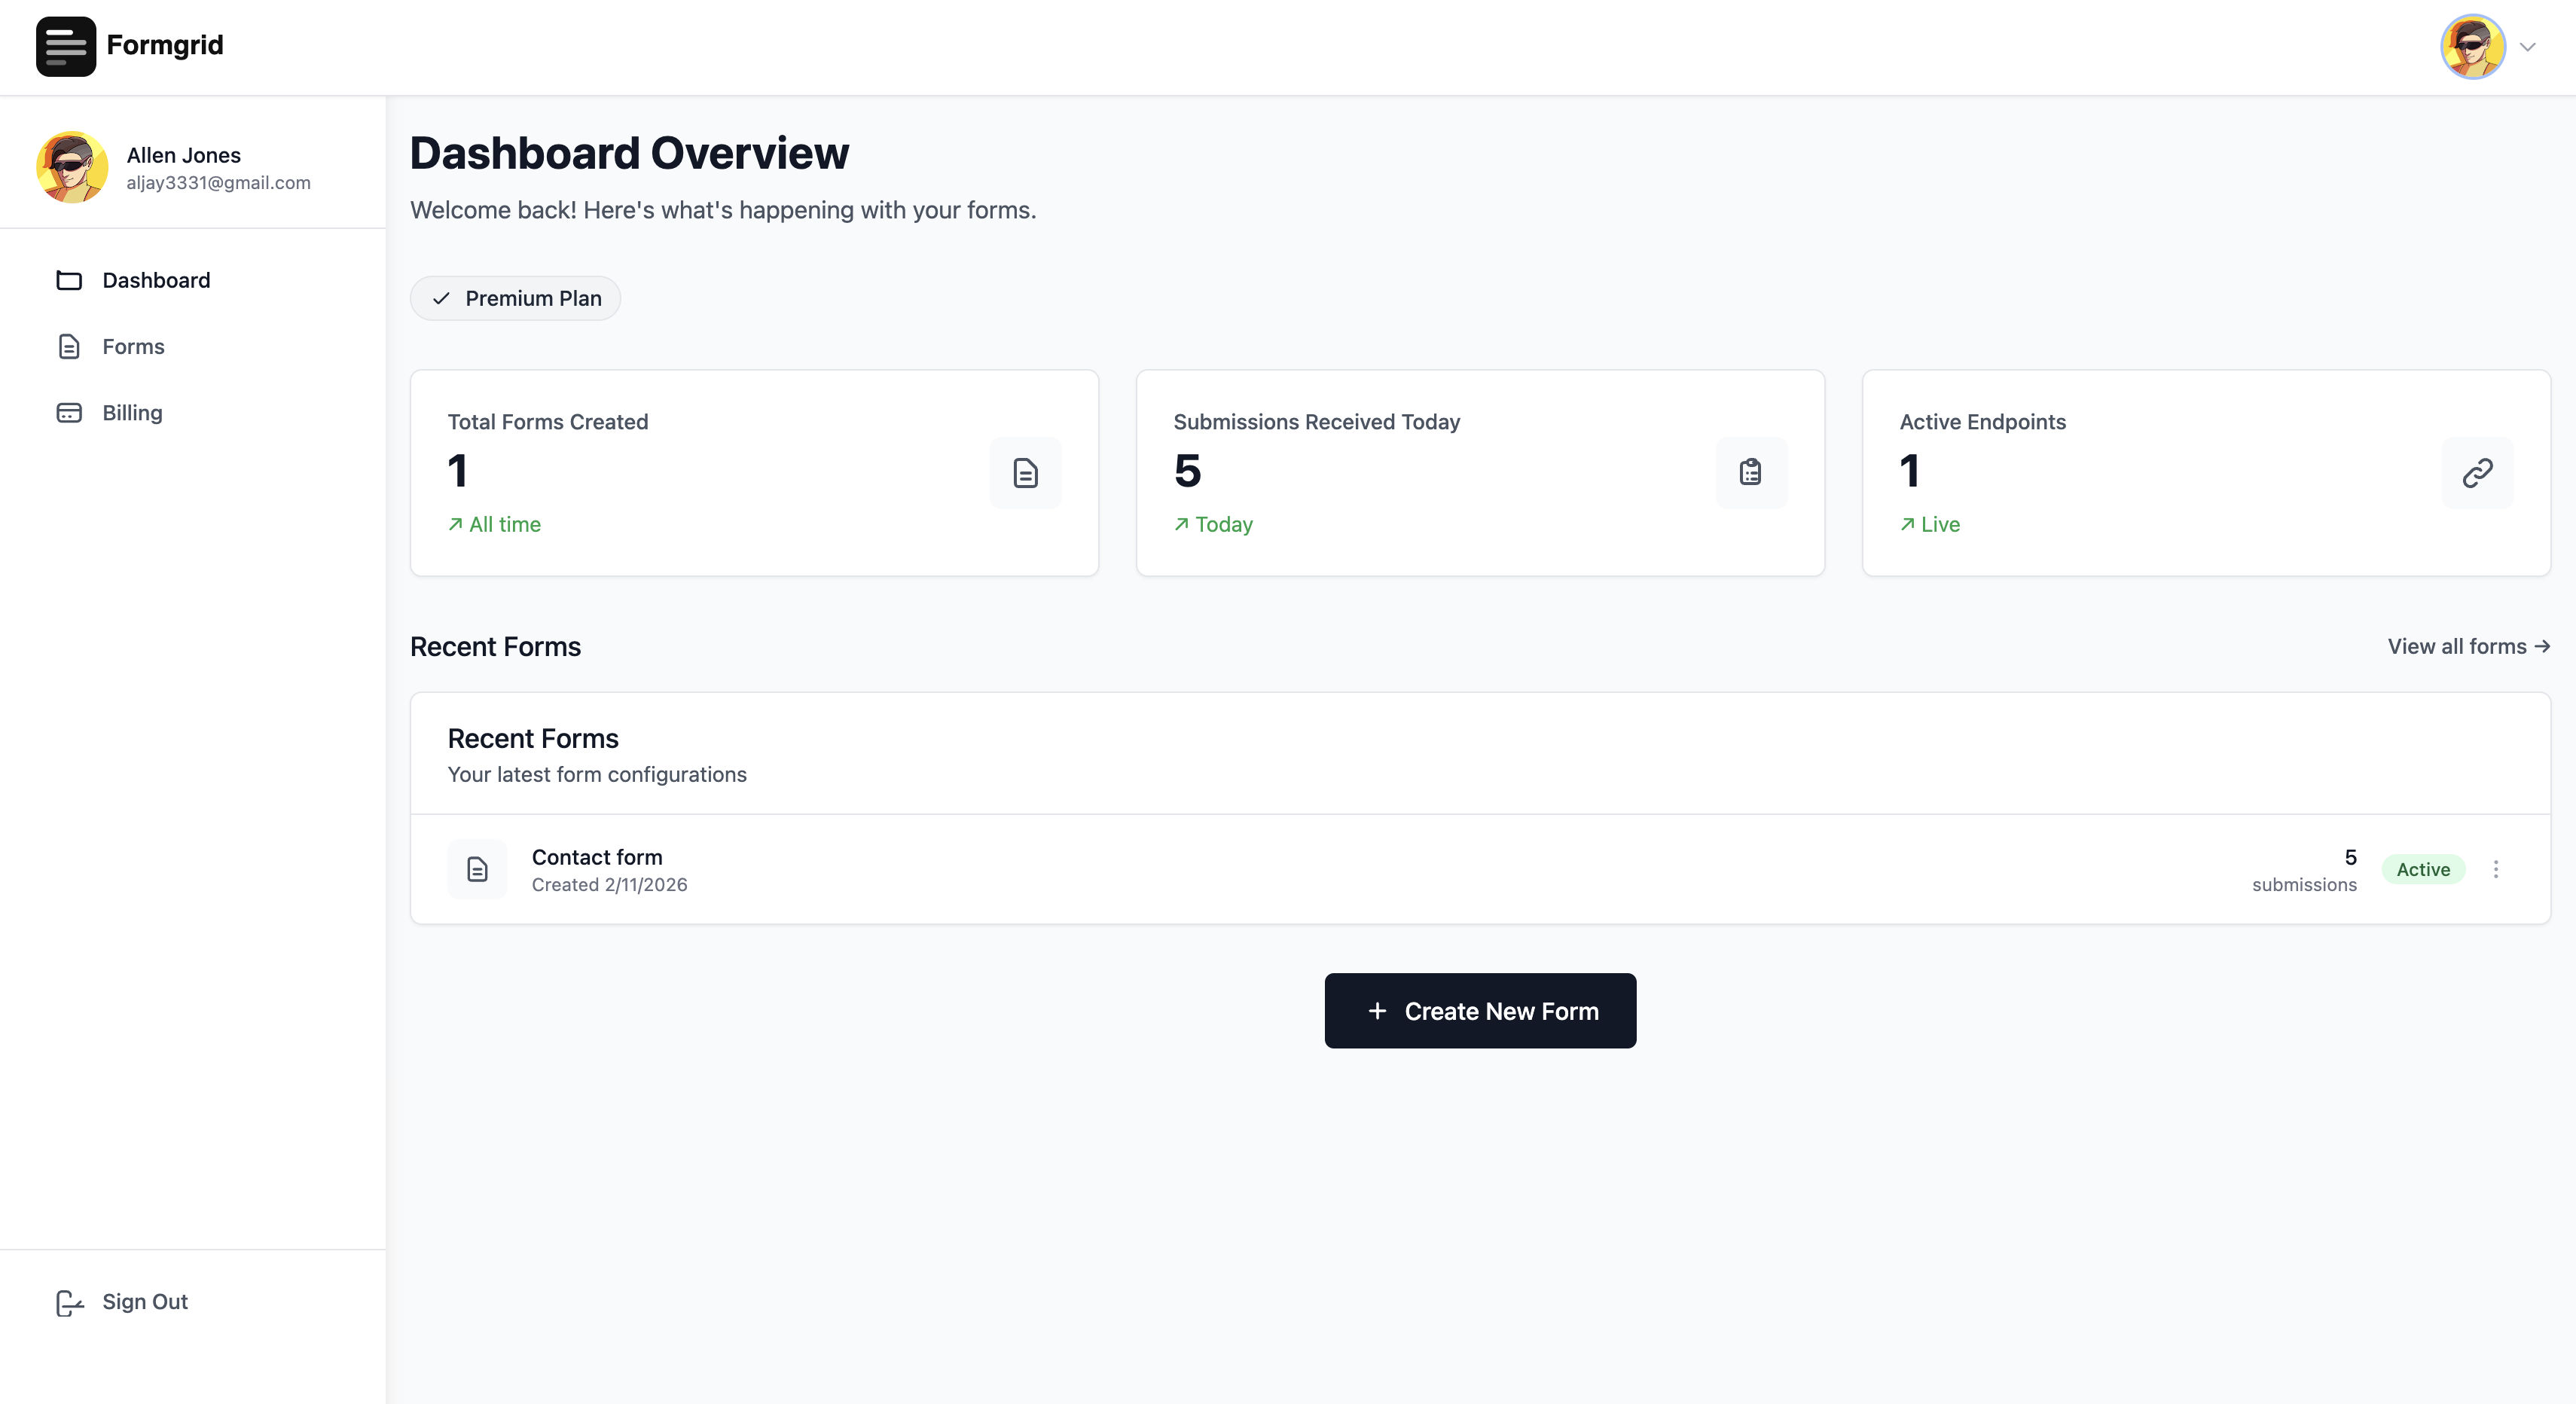Click the Premium Plan badge

(516, 299)
